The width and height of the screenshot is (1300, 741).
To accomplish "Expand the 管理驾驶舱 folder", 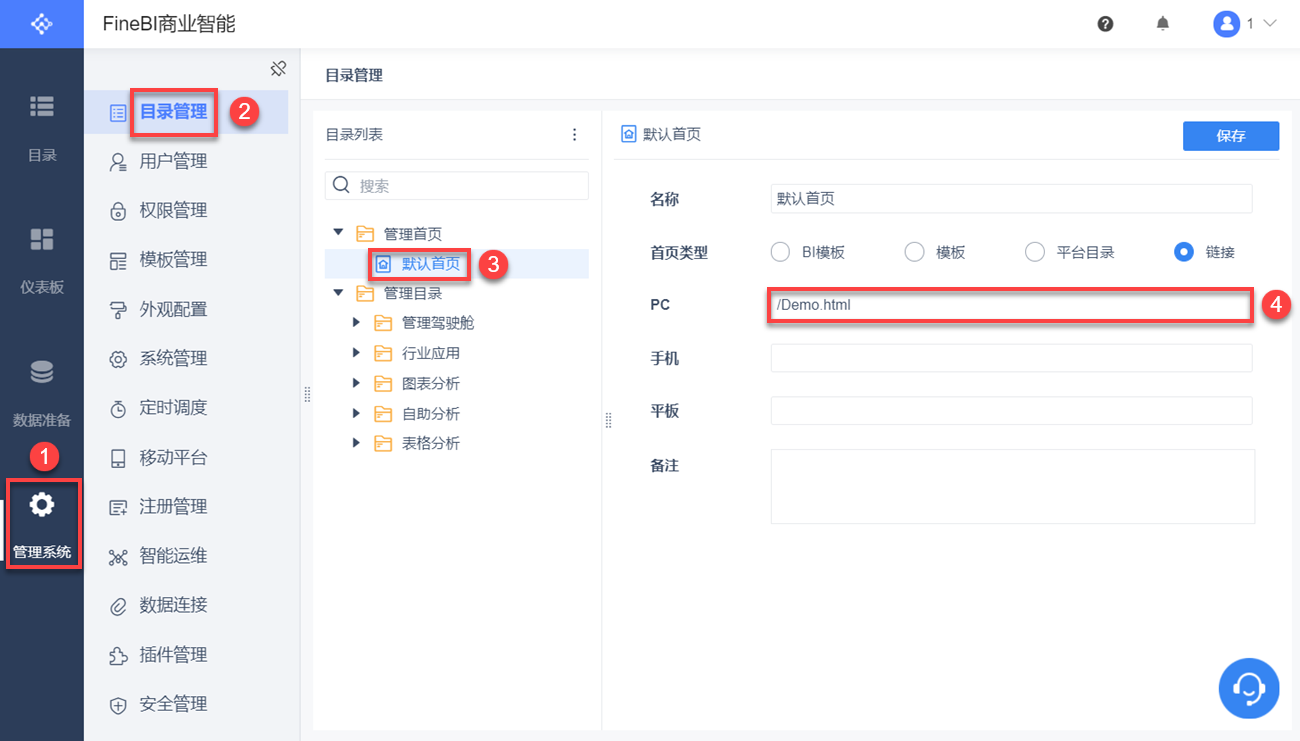I will (x=357, y=323).
